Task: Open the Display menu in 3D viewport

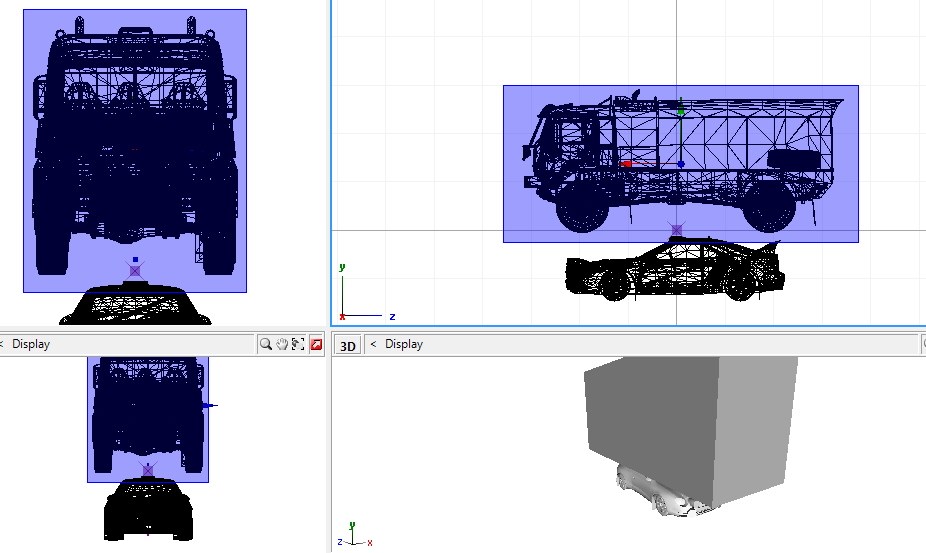Action: click(404, 344)
